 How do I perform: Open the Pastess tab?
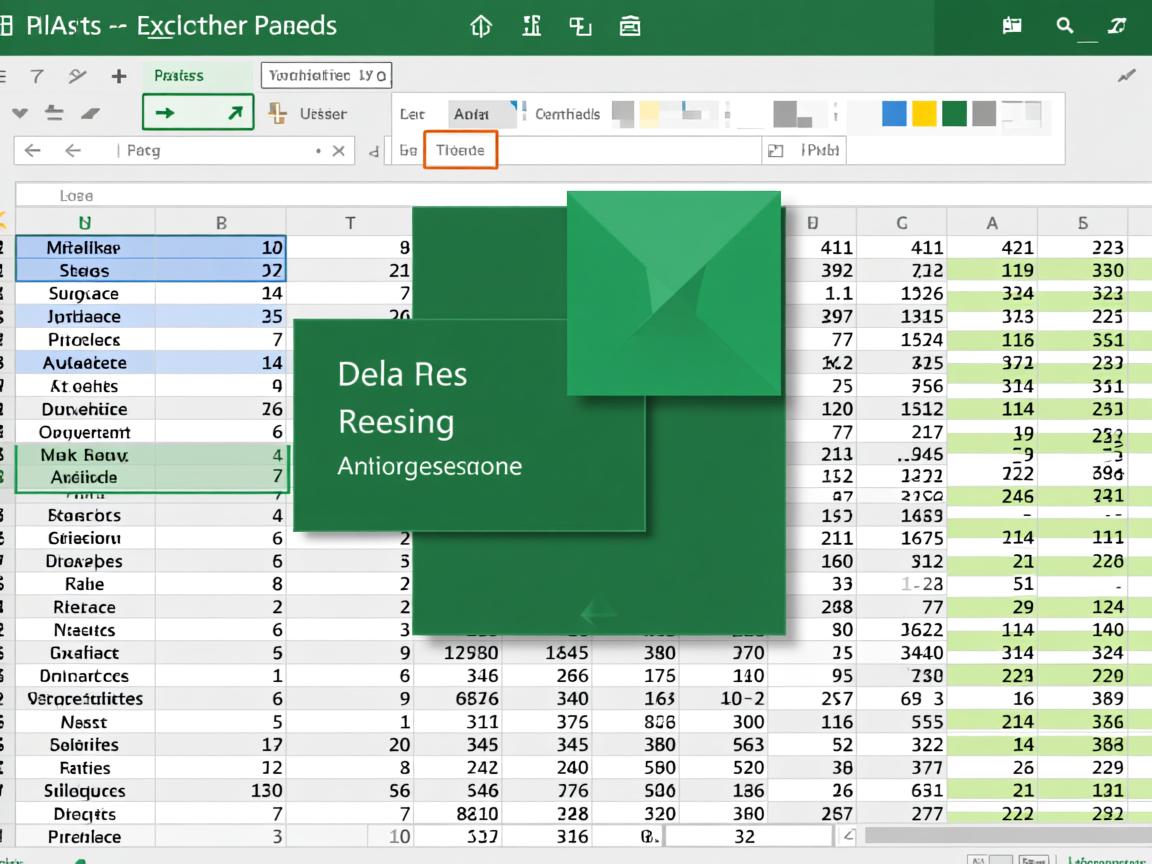pos(179,76)
